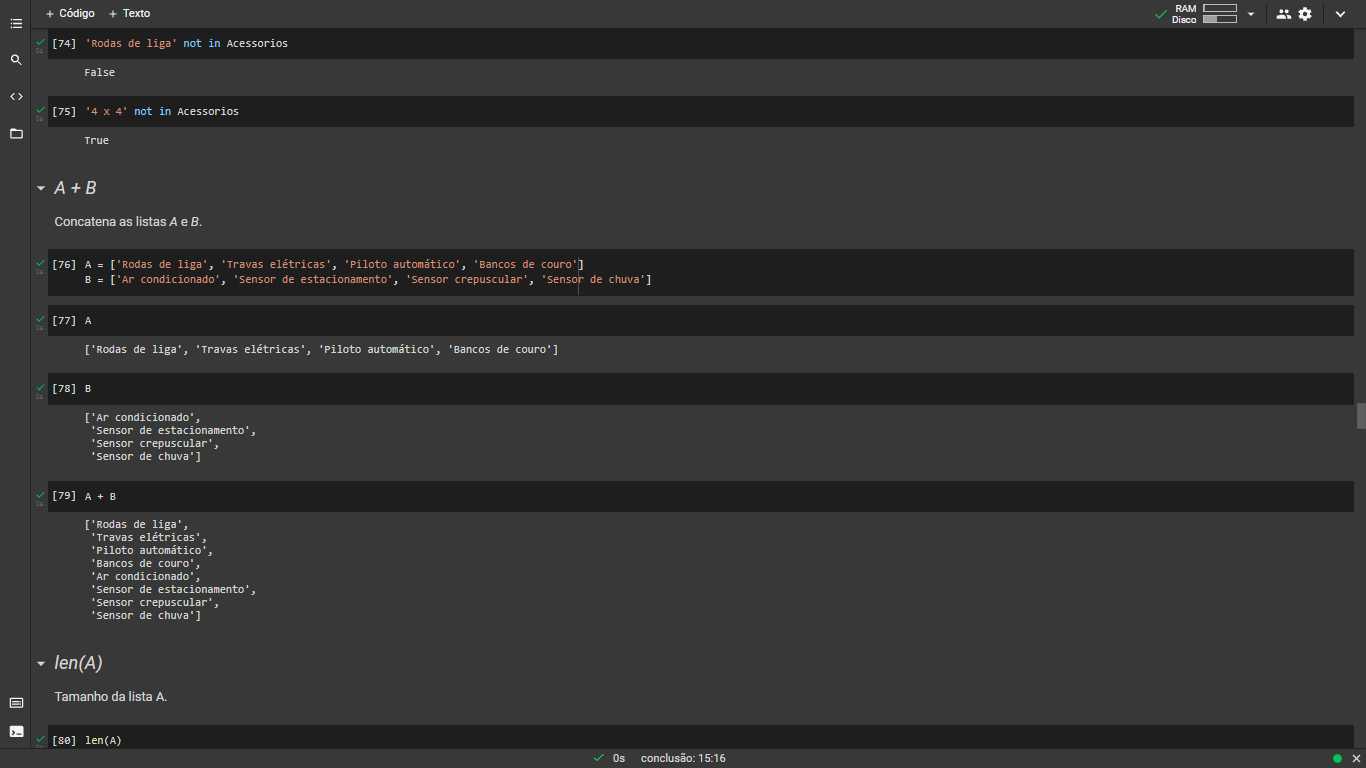Click 'Bancos de couro' in cell 79 output
Screen dimensions: 1366x768
143,564
